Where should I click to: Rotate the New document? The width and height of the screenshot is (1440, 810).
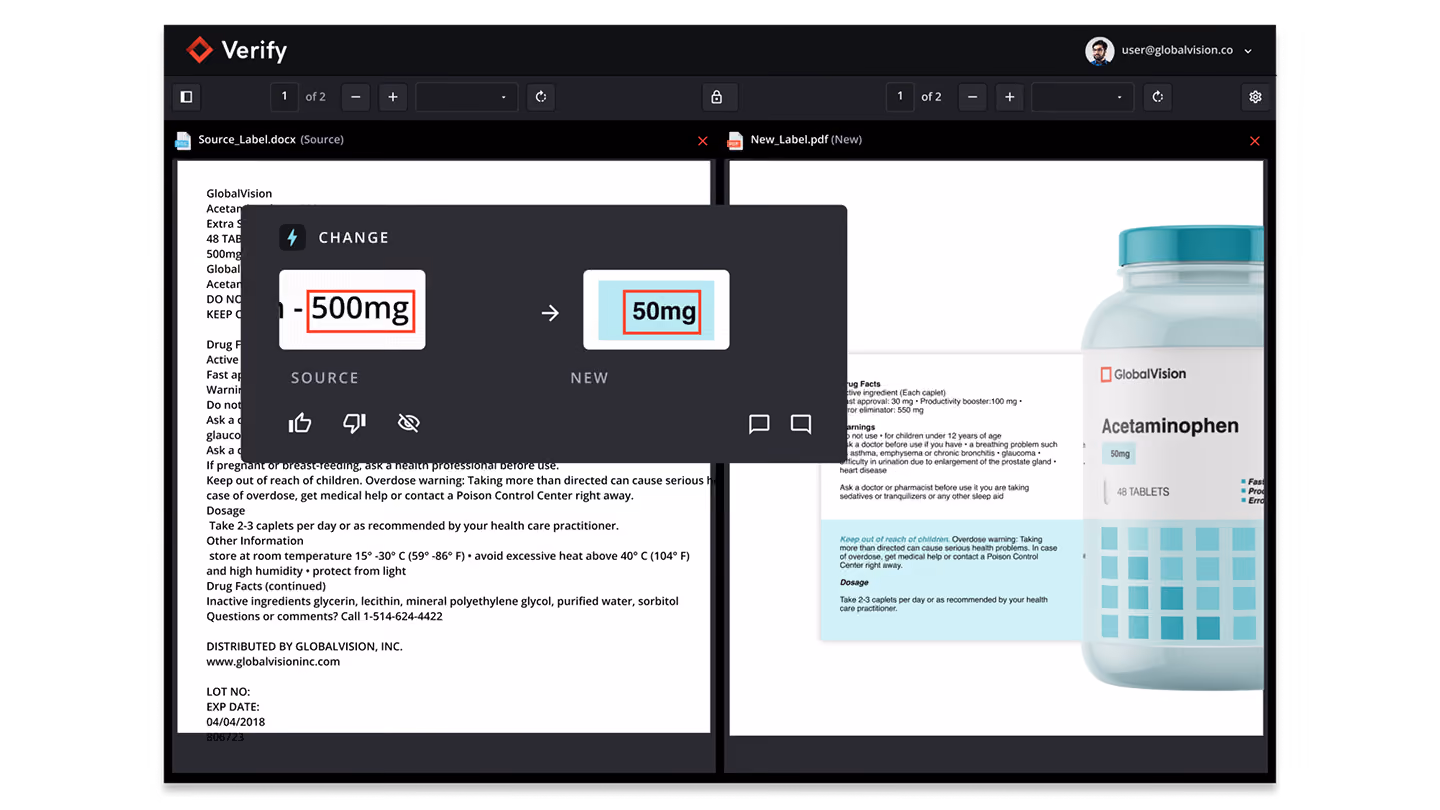click(x=1158, y=97)
